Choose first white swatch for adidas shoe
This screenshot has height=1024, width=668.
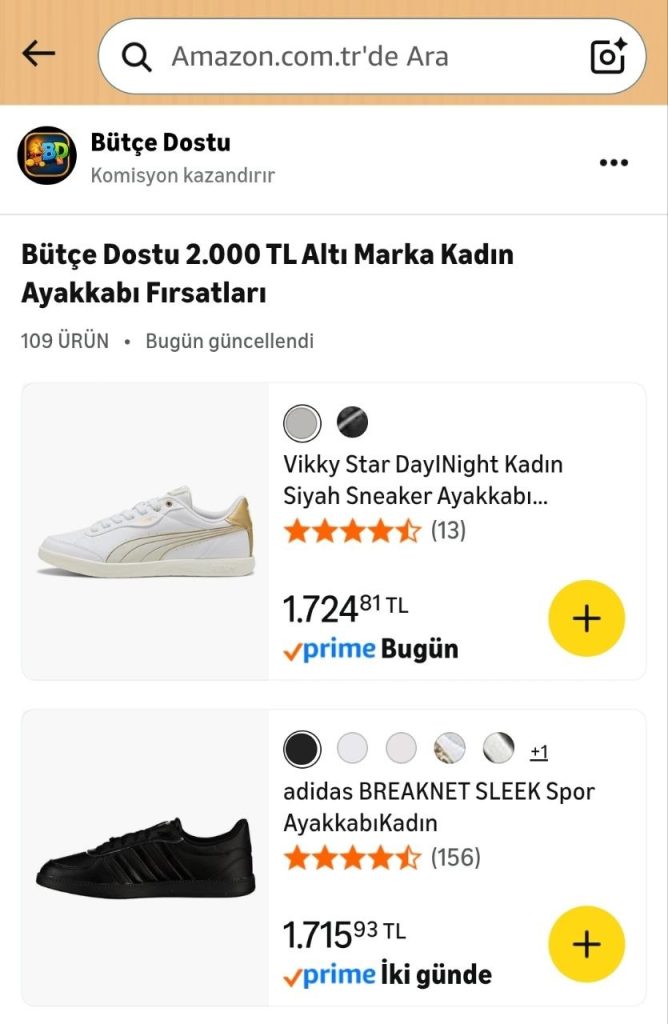352,748
